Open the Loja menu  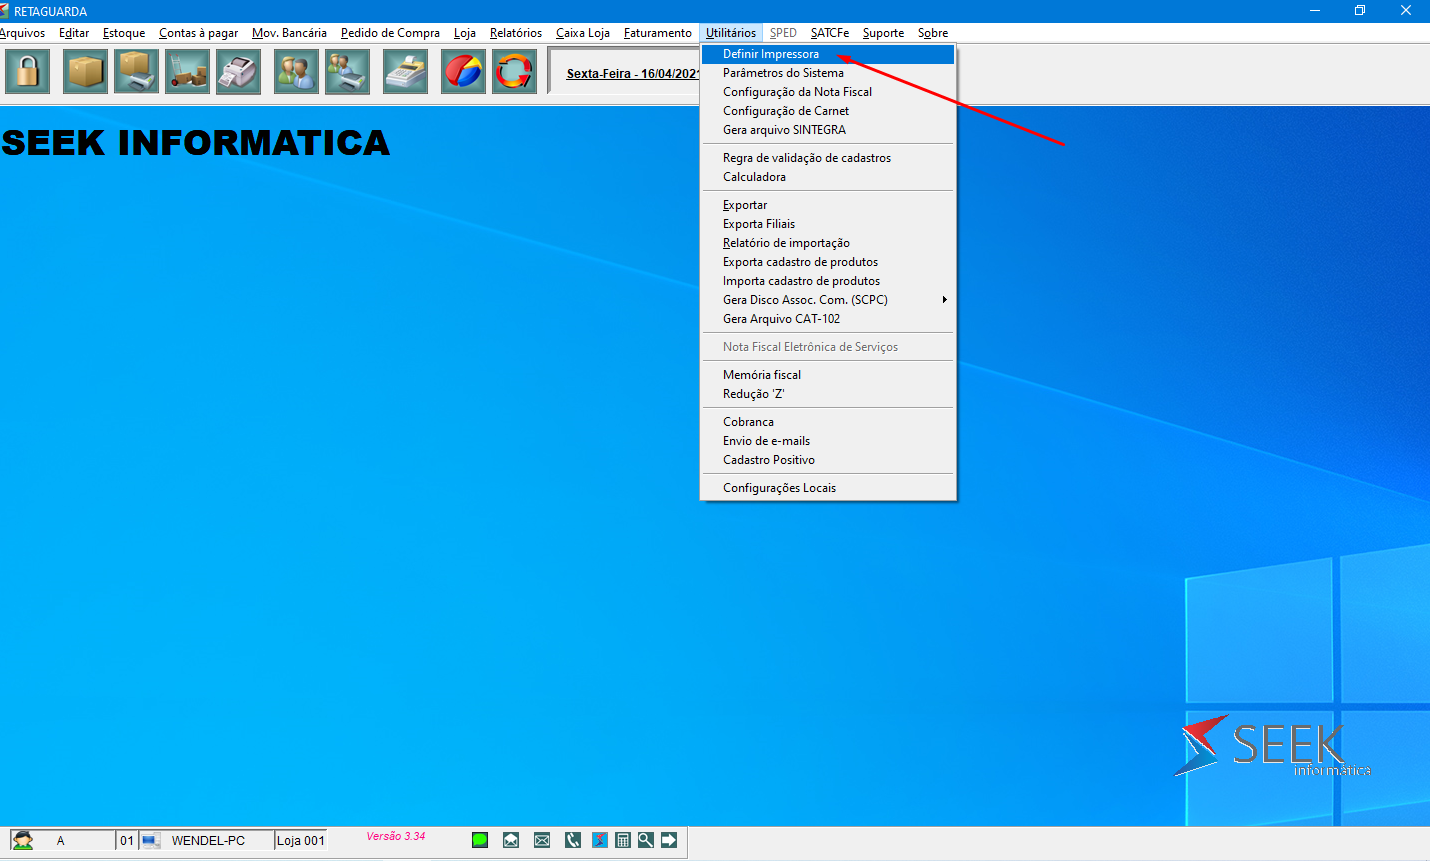coord(465,33)
